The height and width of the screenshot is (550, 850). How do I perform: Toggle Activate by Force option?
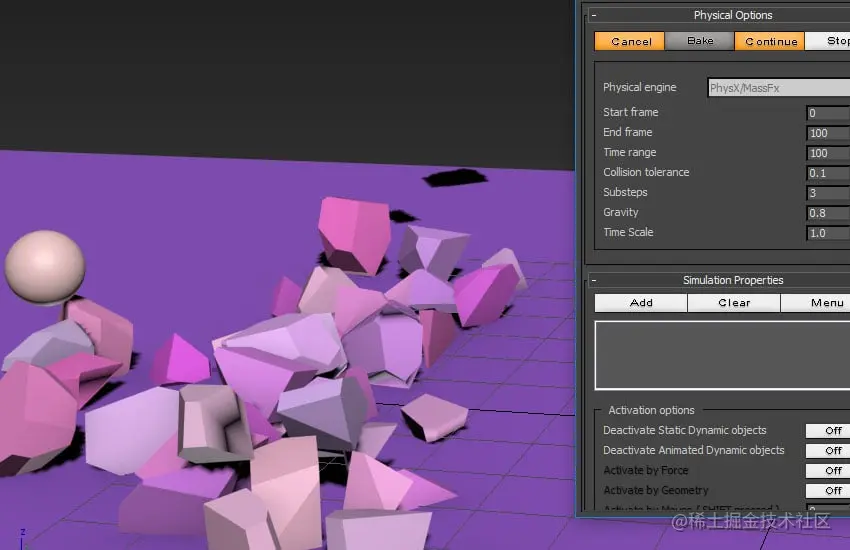pyautogui.click(x=828, y=470)
